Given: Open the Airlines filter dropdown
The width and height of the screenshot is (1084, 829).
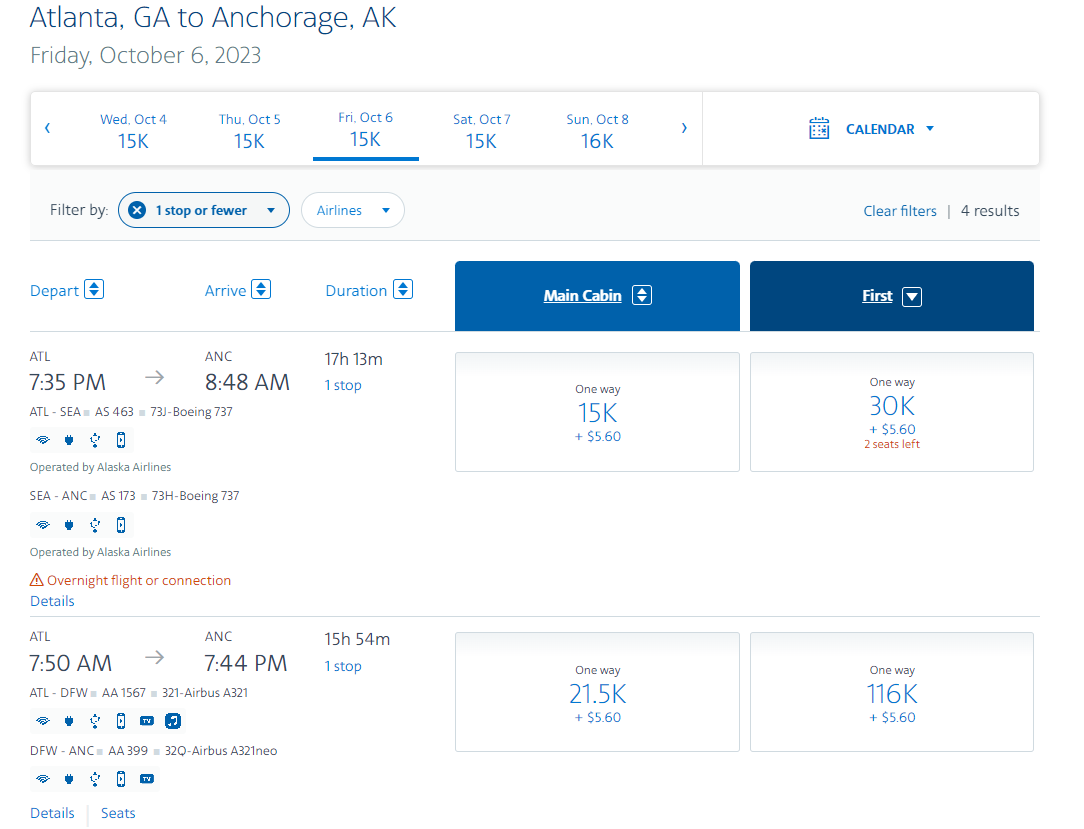Looking at the screenshot, I should (352, 210).
